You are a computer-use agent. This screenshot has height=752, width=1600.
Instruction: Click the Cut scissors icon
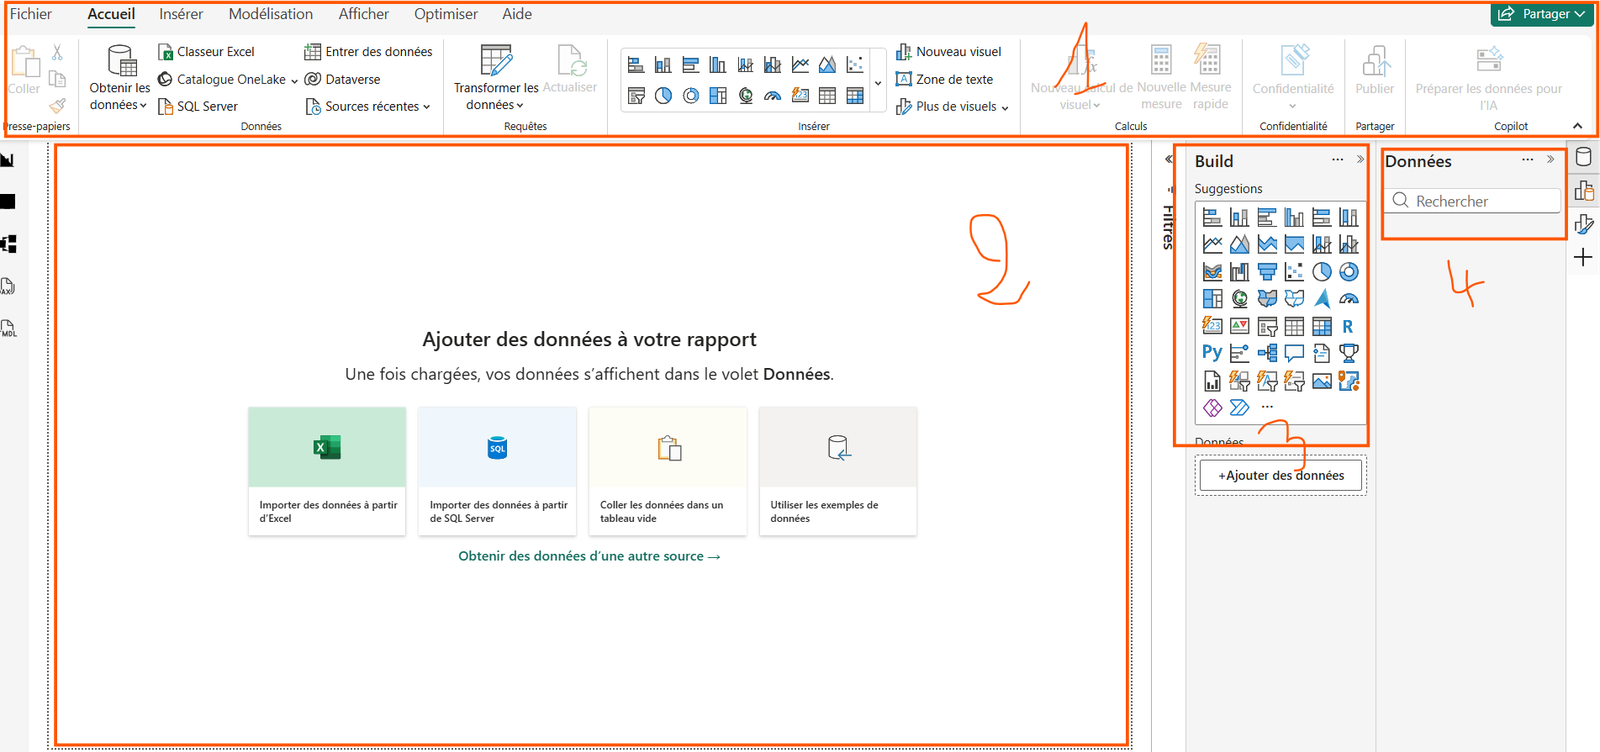click(57, 52)
